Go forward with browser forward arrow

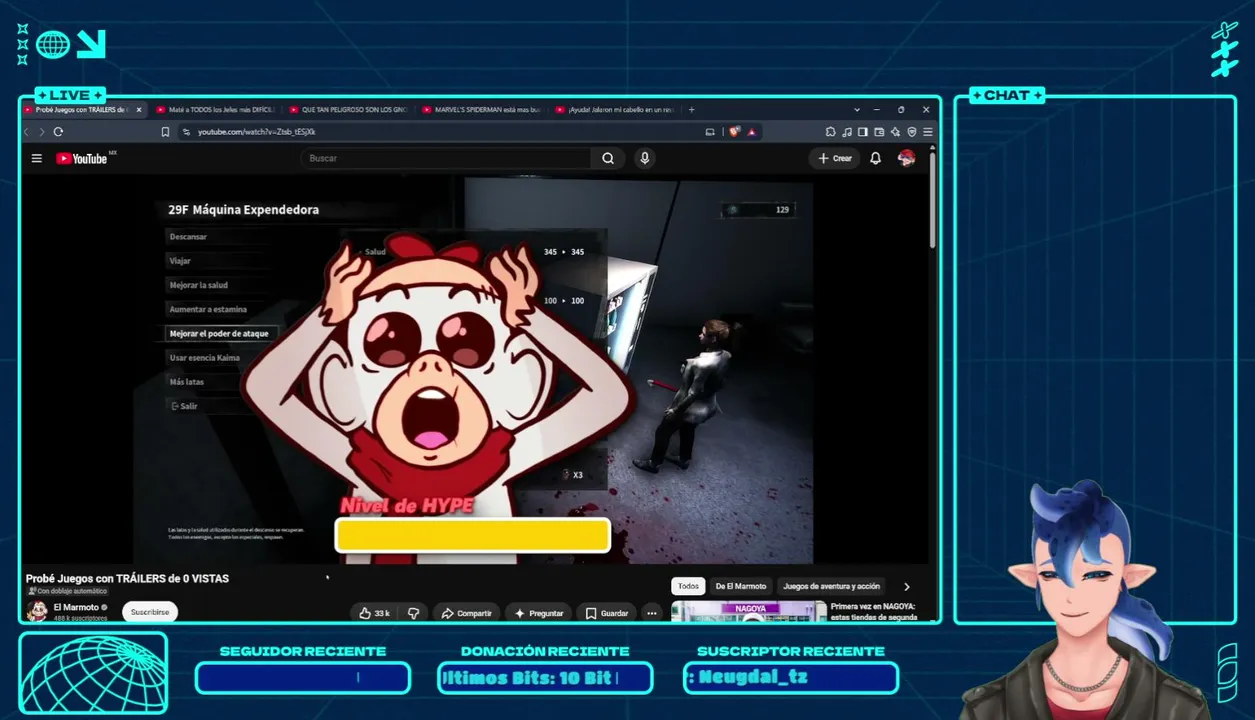coord(42,132)
